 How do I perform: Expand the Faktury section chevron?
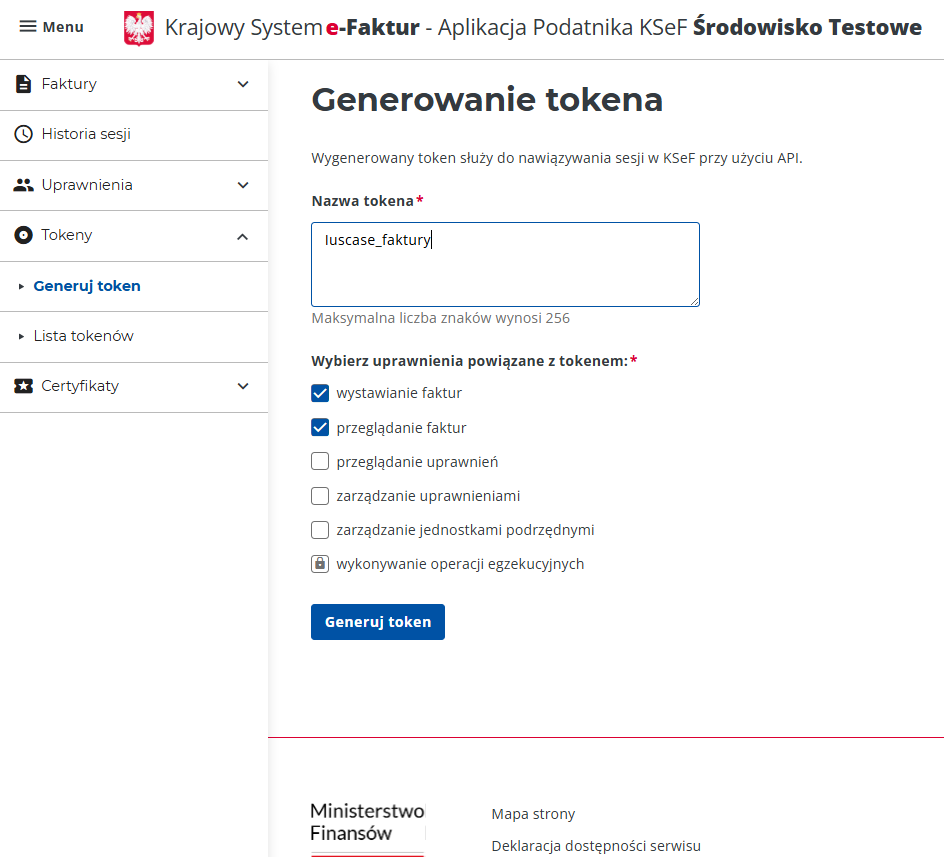[243, 84]
